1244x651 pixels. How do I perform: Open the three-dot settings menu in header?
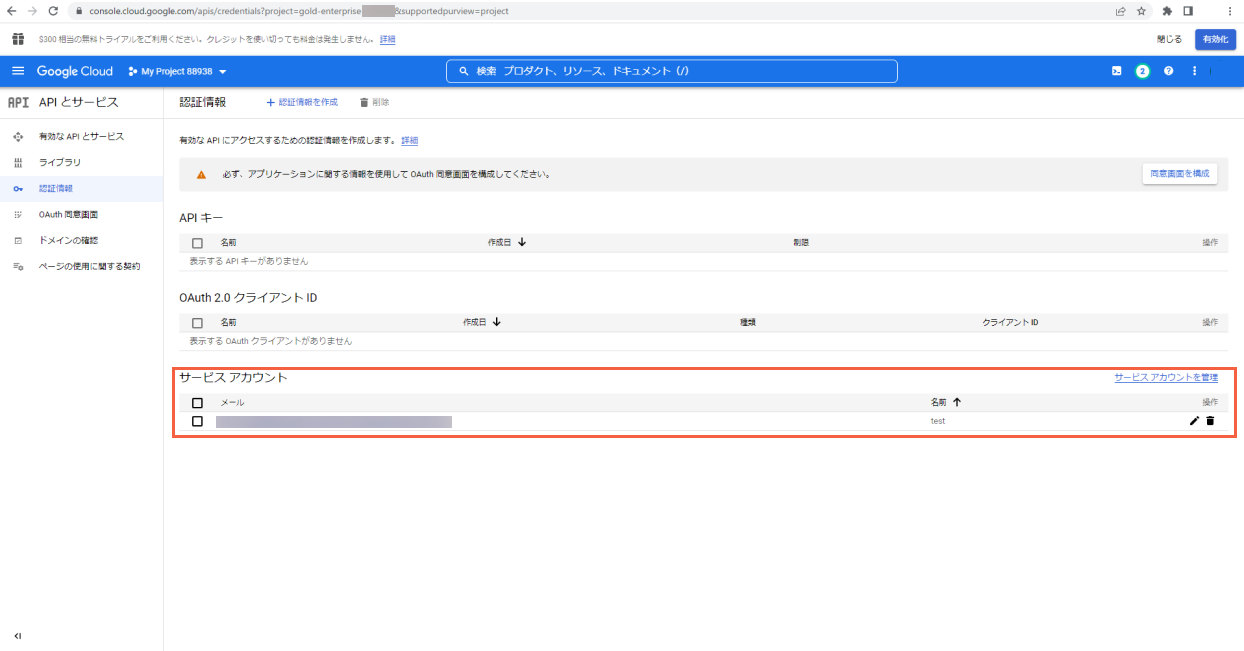(x=1194, y=71)
